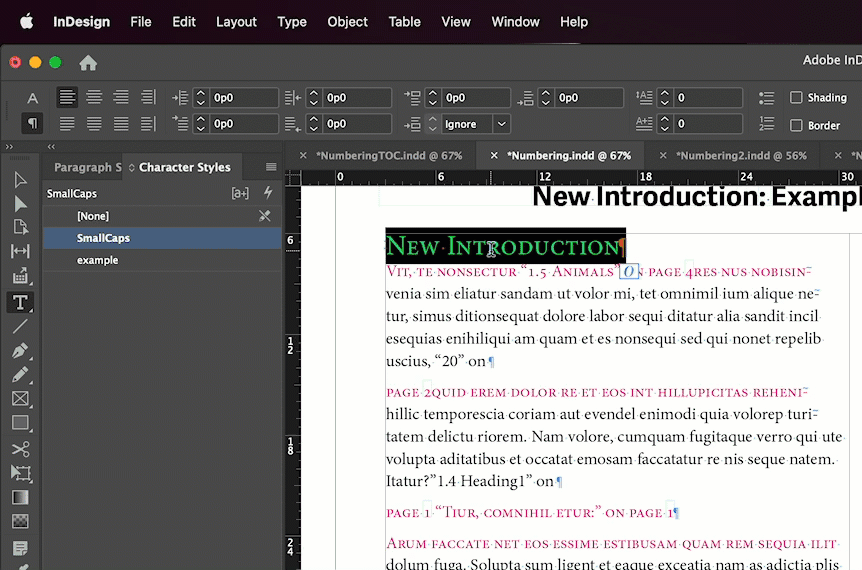Pick the Direct Selection tool
The width and height of the screenshot is (862, 570).
pos(20,203)
